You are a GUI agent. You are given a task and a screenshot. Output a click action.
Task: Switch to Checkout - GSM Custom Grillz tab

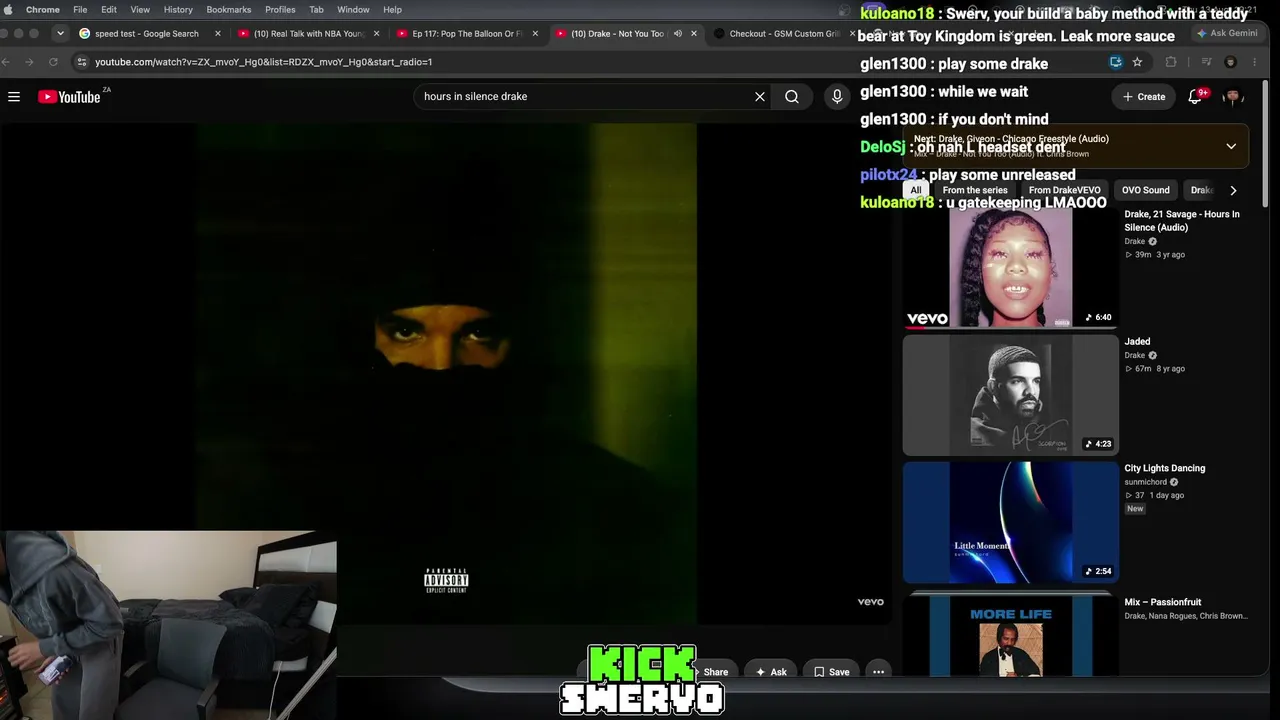[784, 33]
